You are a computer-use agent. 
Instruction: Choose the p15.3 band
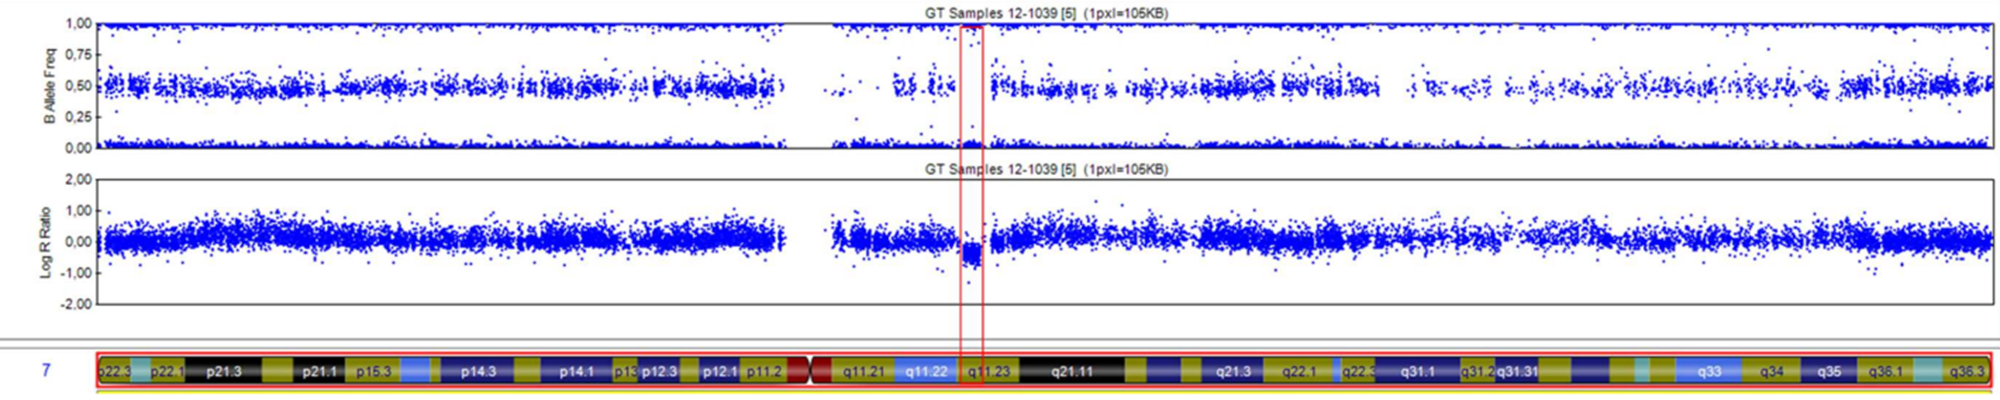coord(373,371)
